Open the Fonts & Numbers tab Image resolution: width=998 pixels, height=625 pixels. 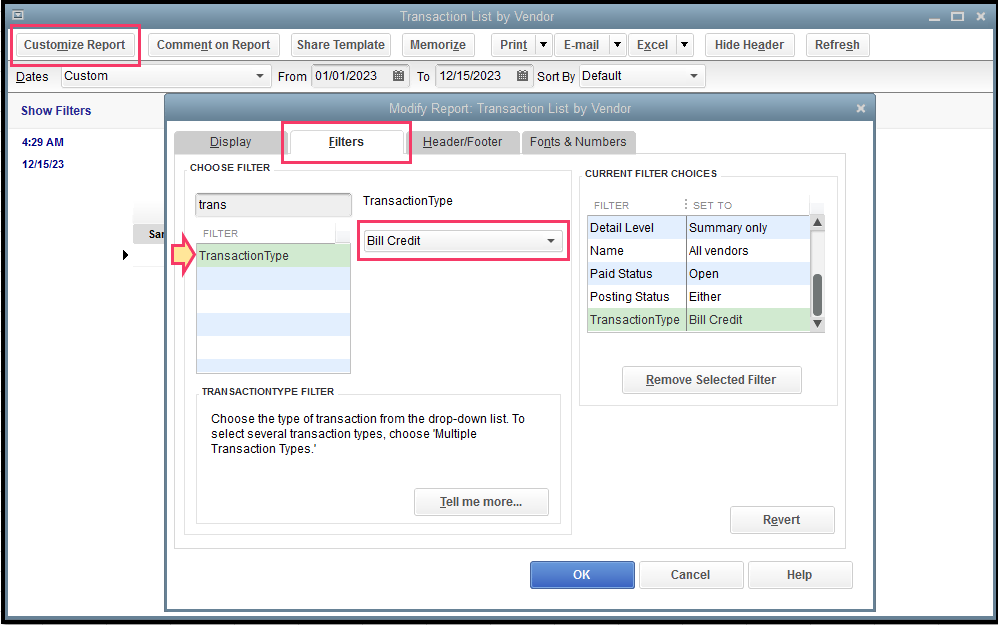click(578, 142)
